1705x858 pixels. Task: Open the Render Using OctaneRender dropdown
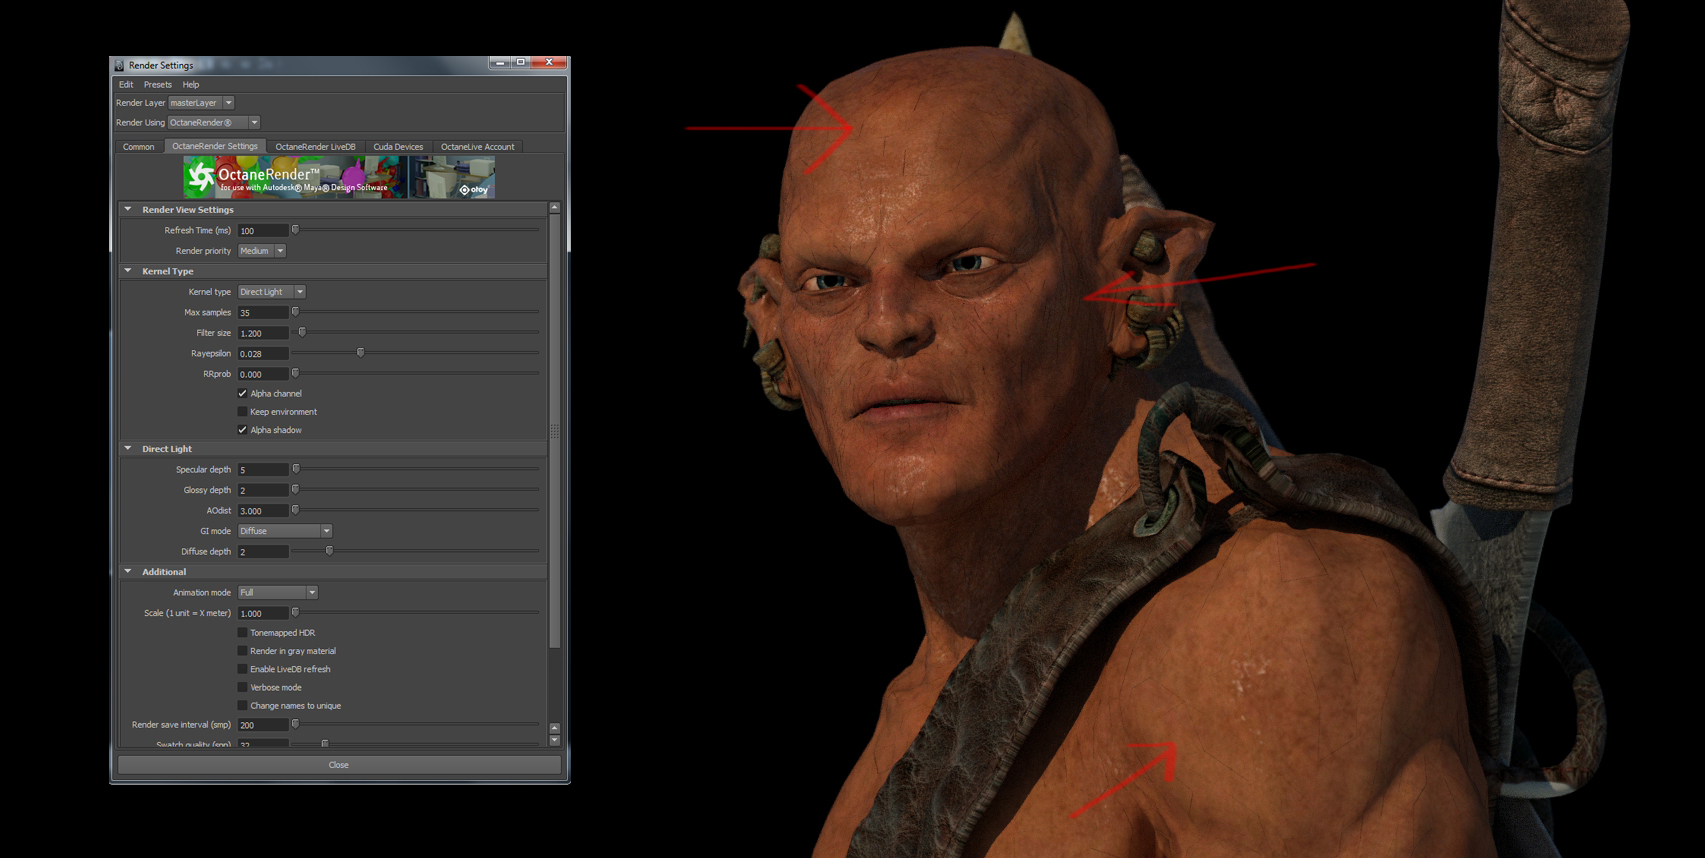coord(214,123)
